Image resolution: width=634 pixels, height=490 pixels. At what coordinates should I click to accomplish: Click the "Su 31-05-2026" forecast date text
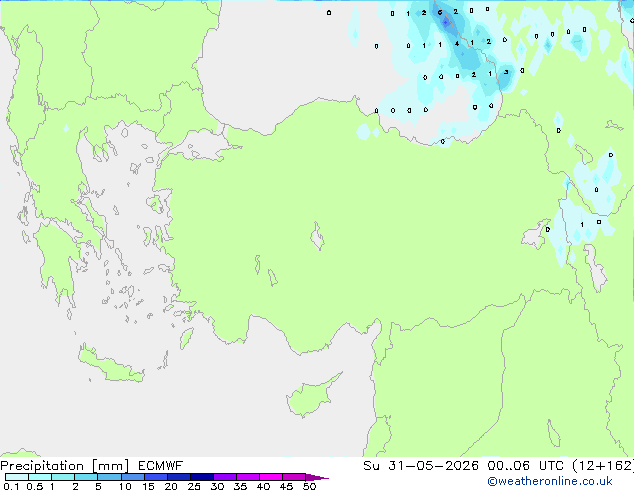pyautogui.click(x=421, y=466)
